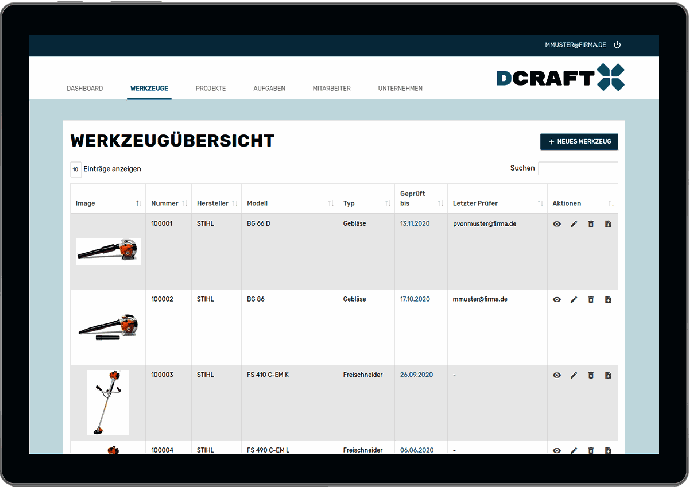Delete tool 100004 with trash icon
The width and height of the screenshot is (690, 487).
tap(591, 450)
